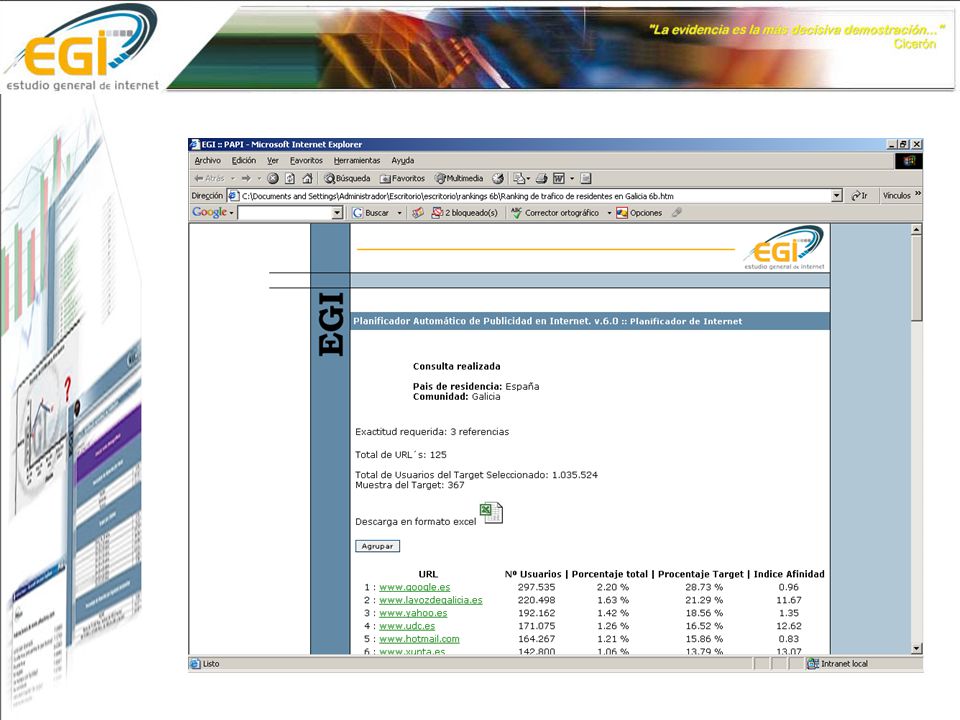Expand the address bar dropdown arrow
The width and height of the screenshot is (960, 720).
837,196
